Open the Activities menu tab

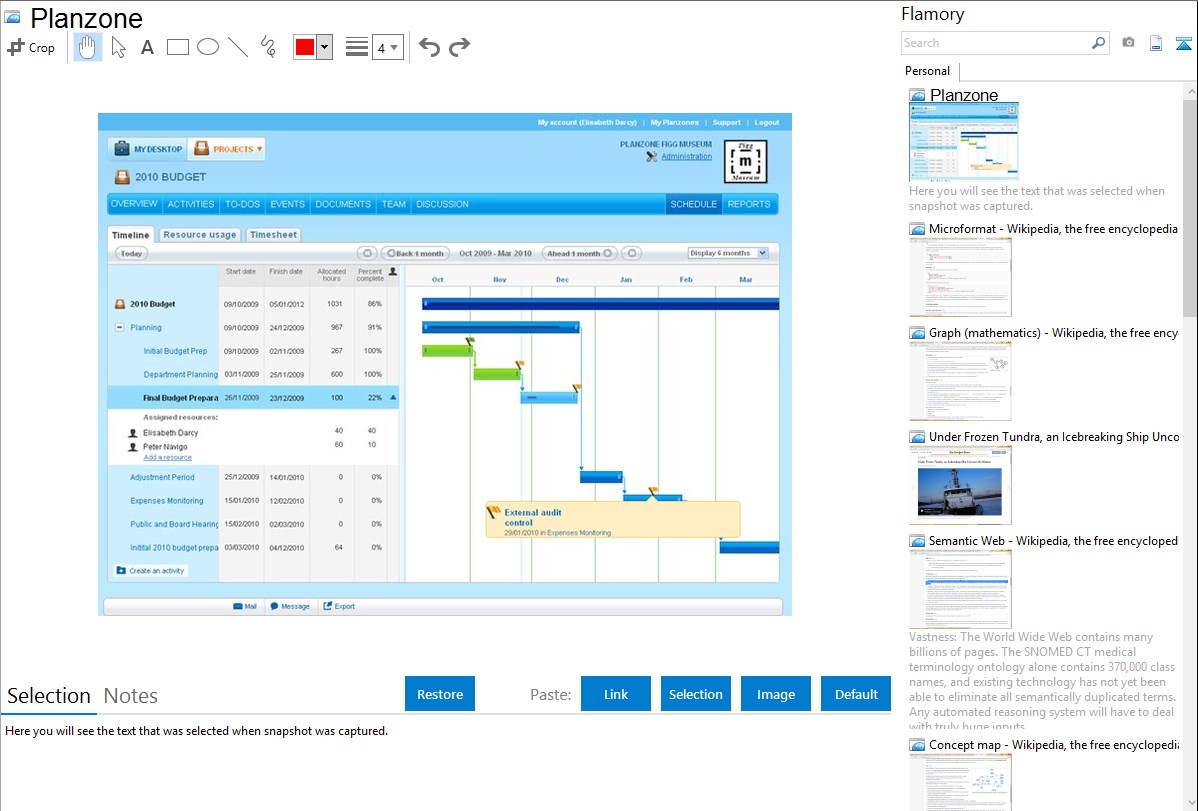190,204
